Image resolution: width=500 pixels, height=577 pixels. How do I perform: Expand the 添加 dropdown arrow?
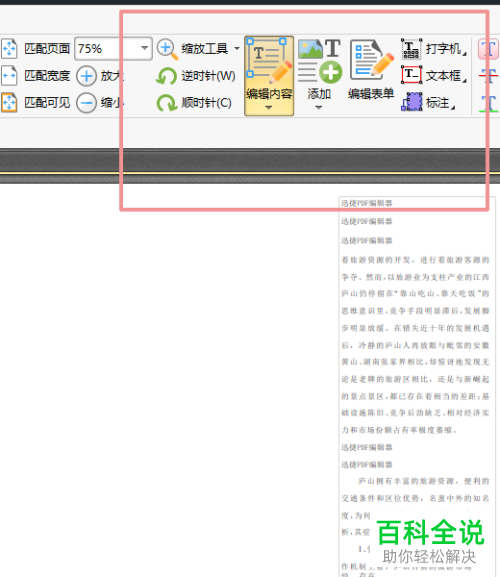319,108
